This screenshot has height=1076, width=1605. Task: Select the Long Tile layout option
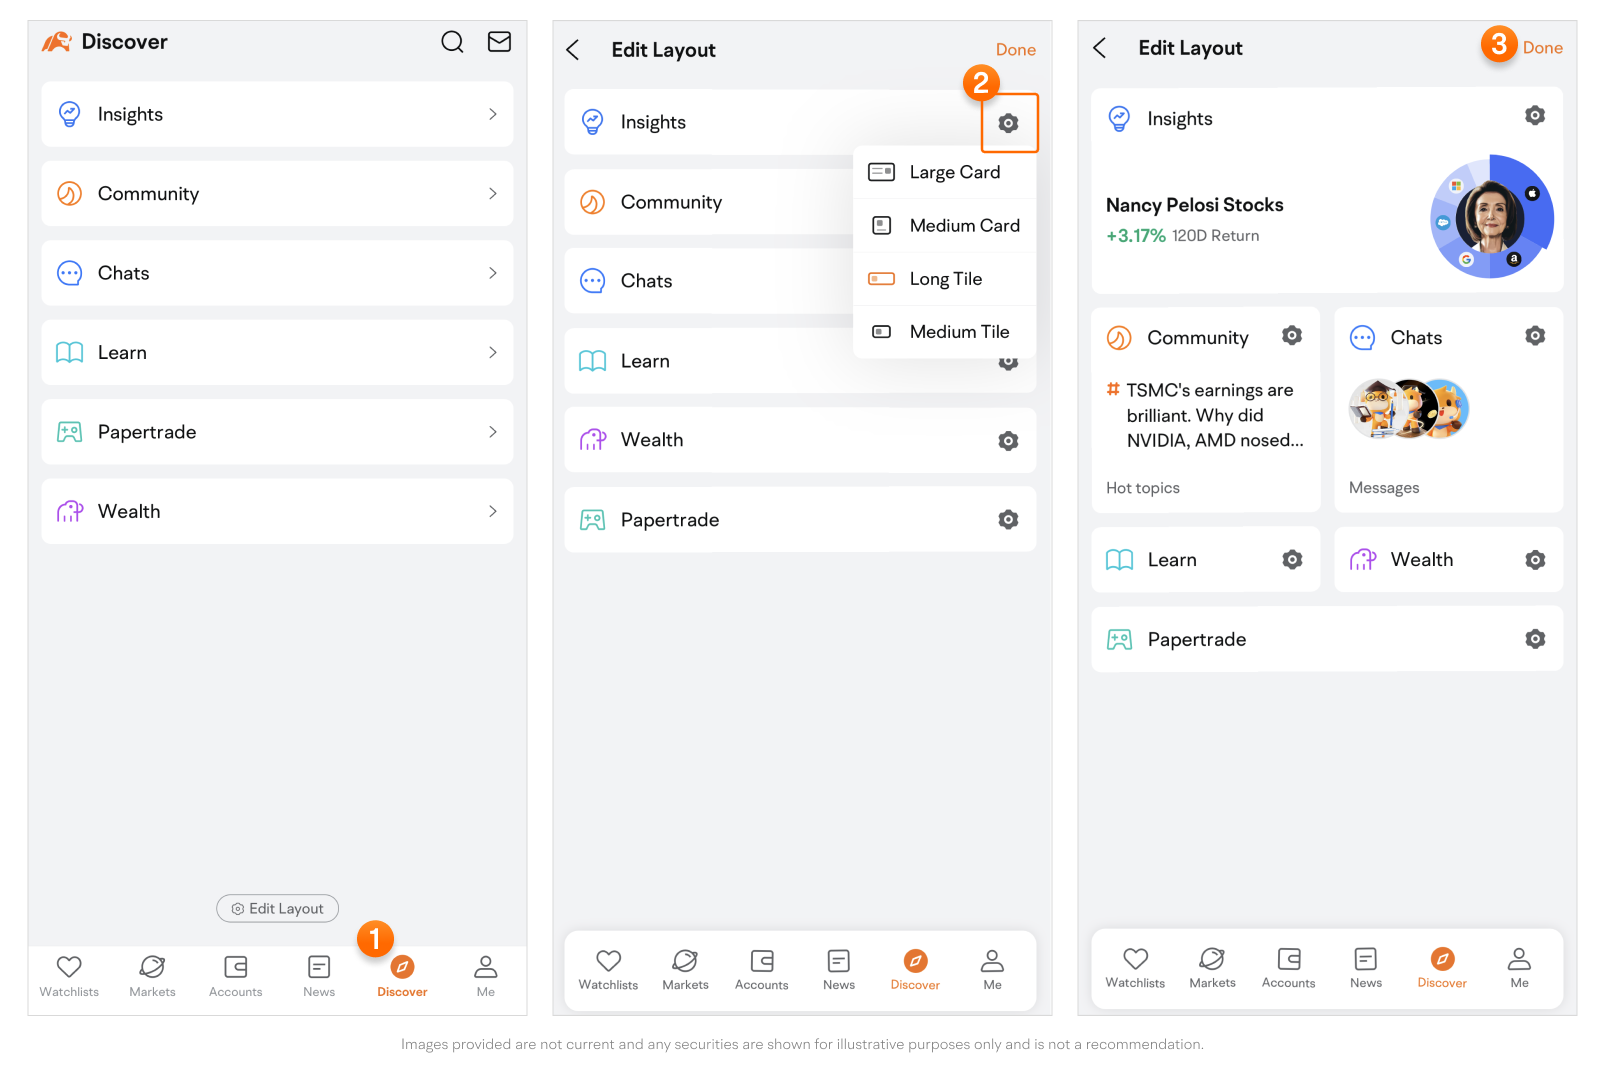(x=944, y=279)
